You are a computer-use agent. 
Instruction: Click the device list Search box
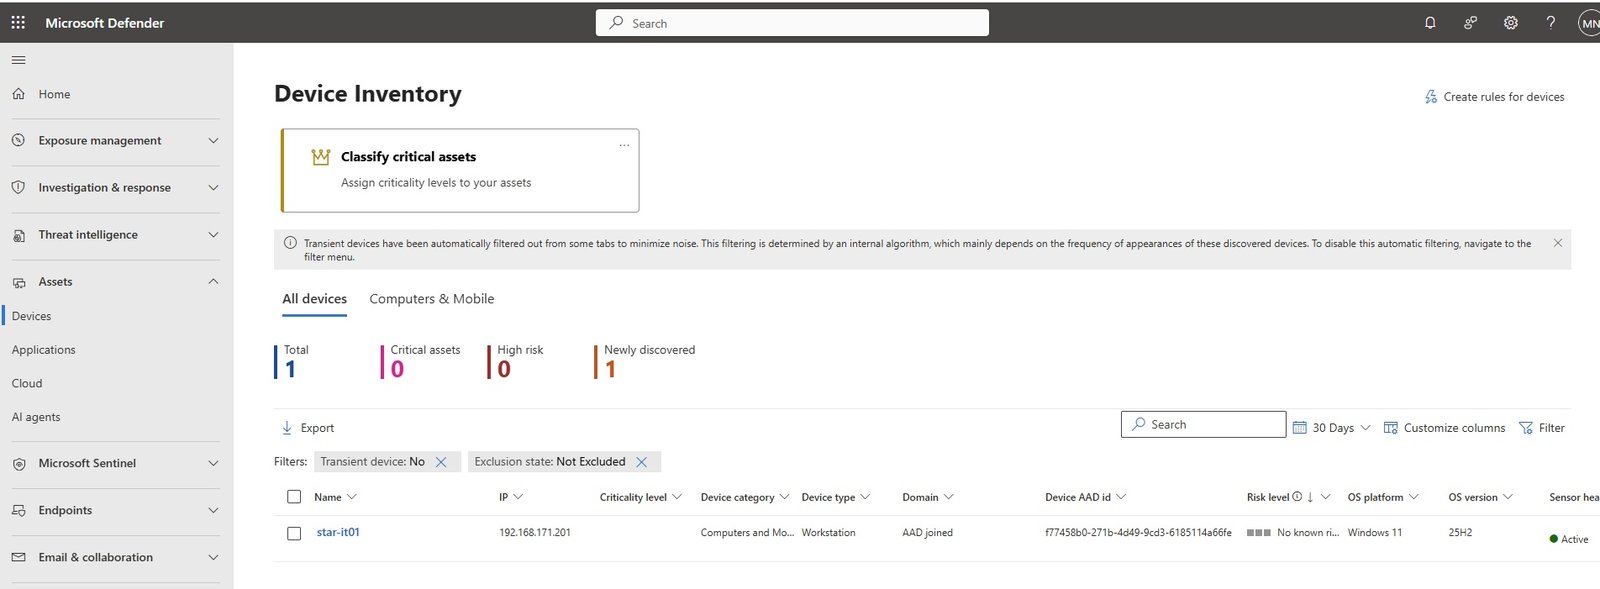click(x=1203, y=425)
